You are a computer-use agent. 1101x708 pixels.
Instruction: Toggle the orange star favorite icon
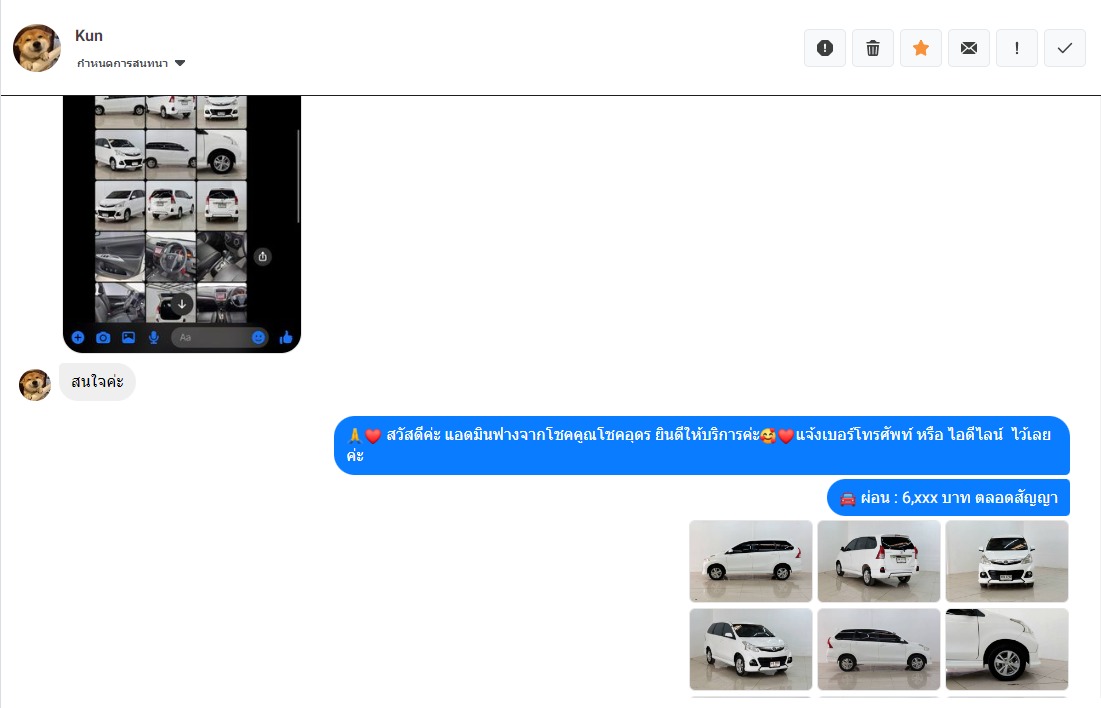pyautogui.click(x=921, y=48)
